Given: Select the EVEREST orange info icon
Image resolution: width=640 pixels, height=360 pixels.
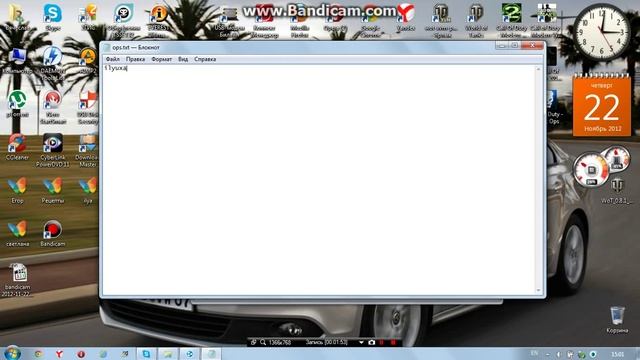Looking at the screenshot, I should (x=158, y=20).
